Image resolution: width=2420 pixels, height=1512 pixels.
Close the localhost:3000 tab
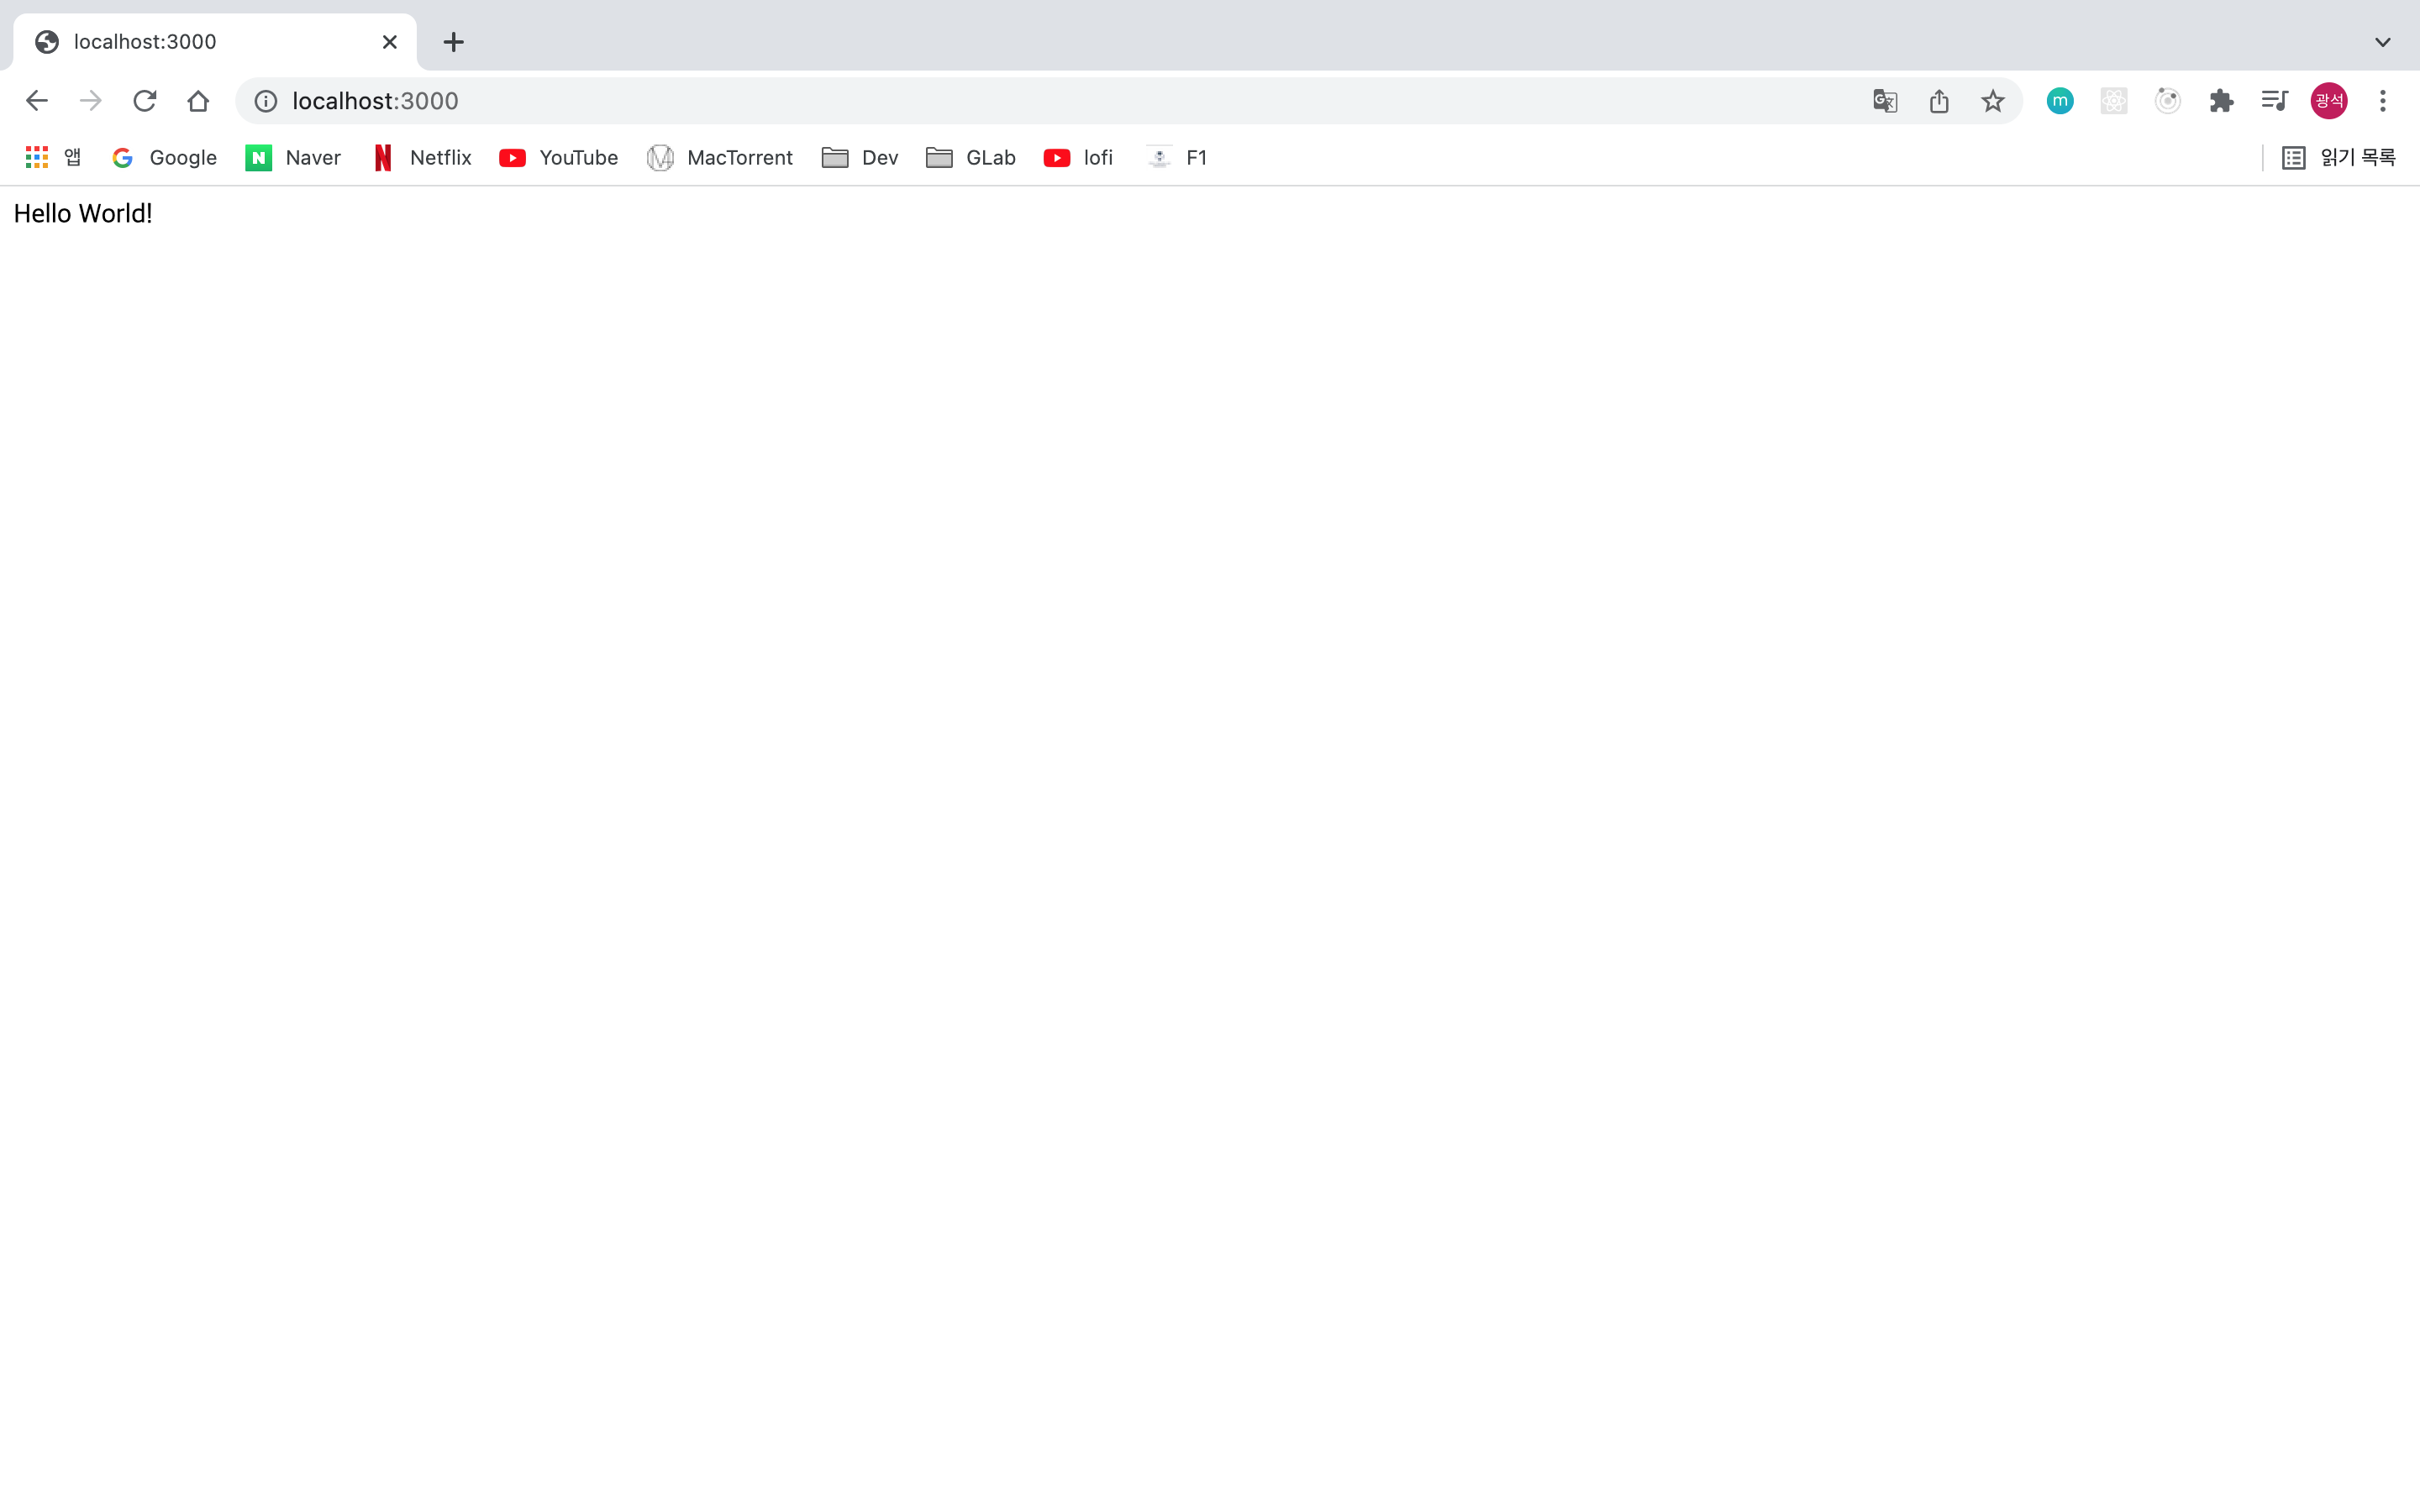pyautogui.click(x=390, y=42)
